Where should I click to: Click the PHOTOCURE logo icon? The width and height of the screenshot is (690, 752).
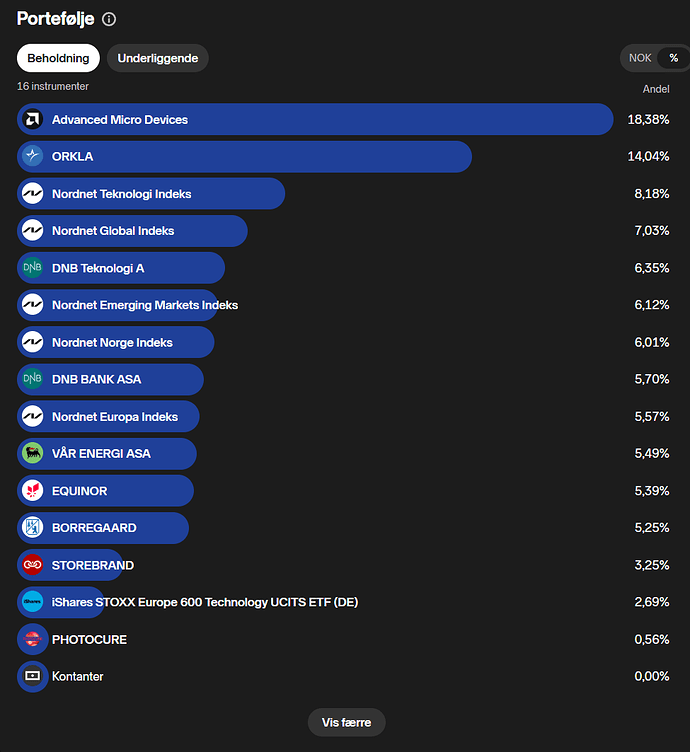point(32,639)
